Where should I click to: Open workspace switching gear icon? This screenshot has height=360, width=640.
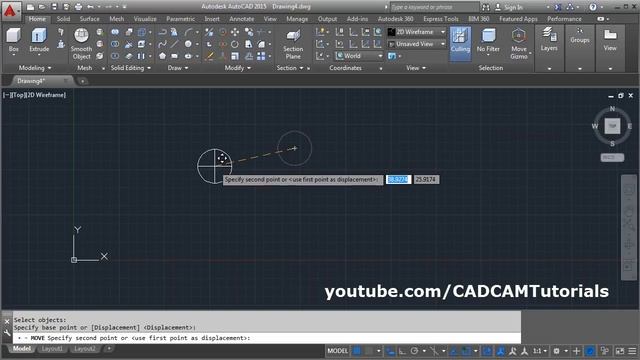pyautogui.click(x=556, y=351)
